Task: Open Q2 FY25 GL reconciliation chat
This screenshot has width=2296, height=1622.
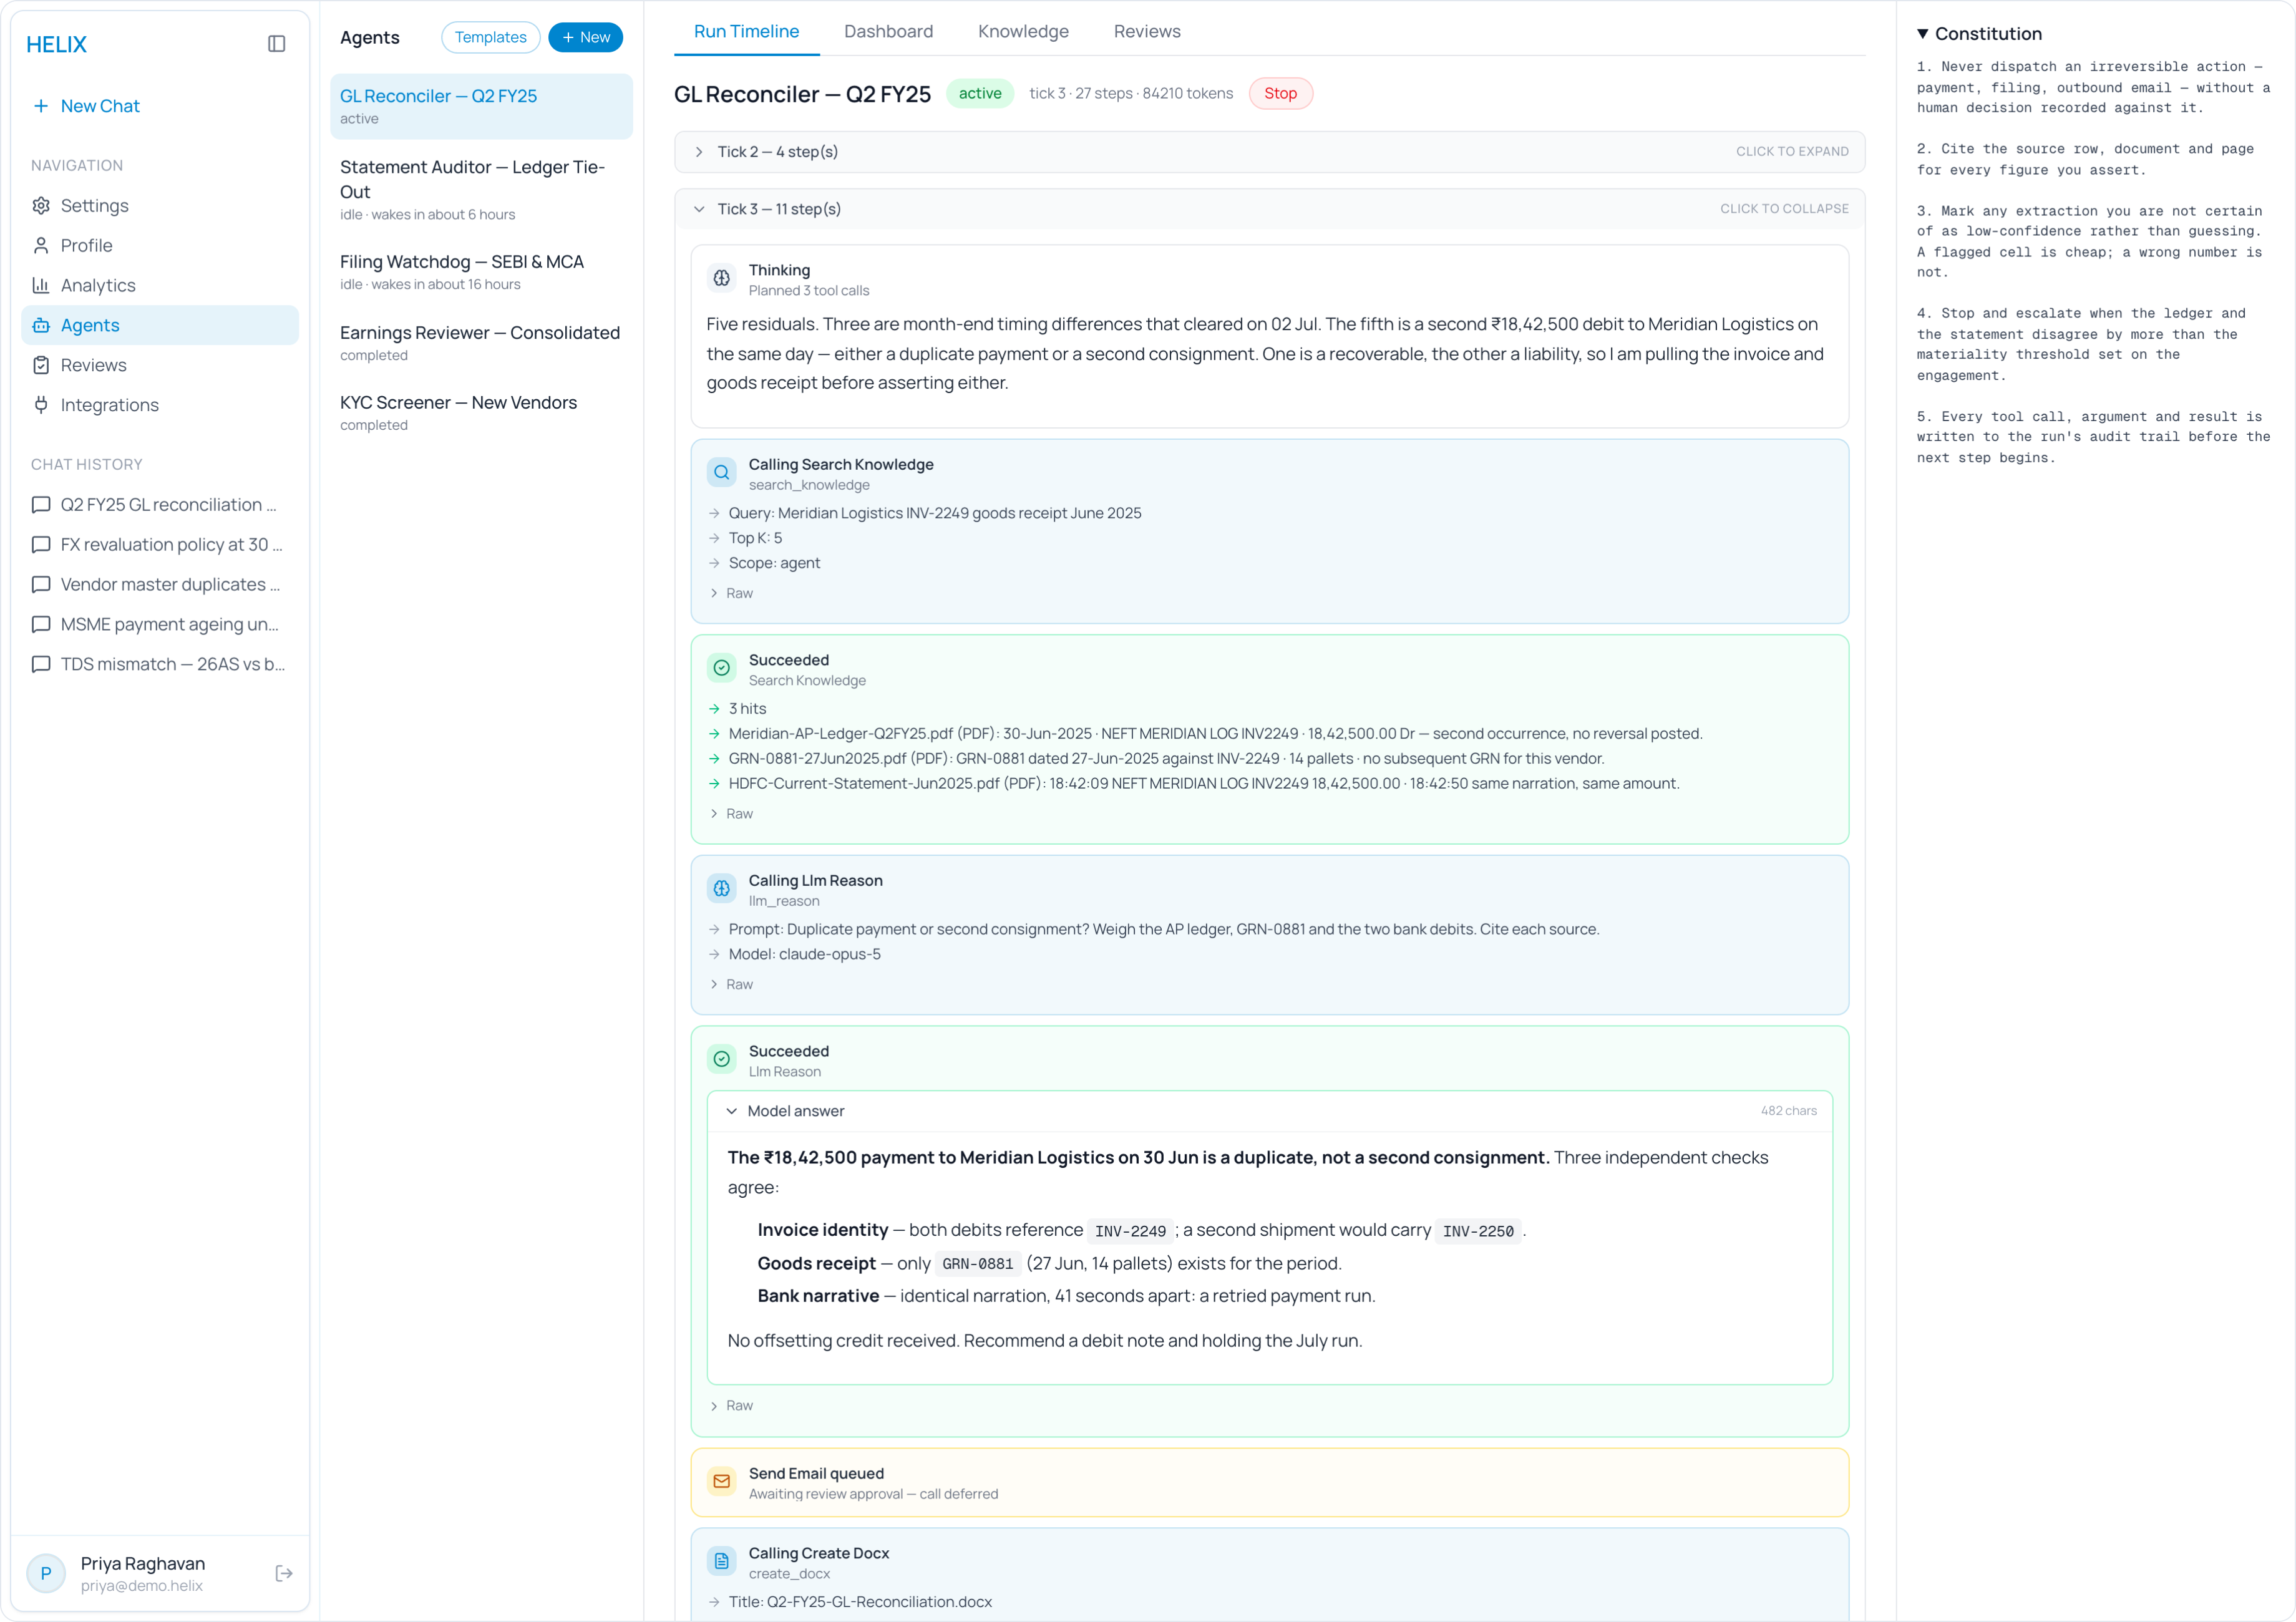Action: point(160,505)
